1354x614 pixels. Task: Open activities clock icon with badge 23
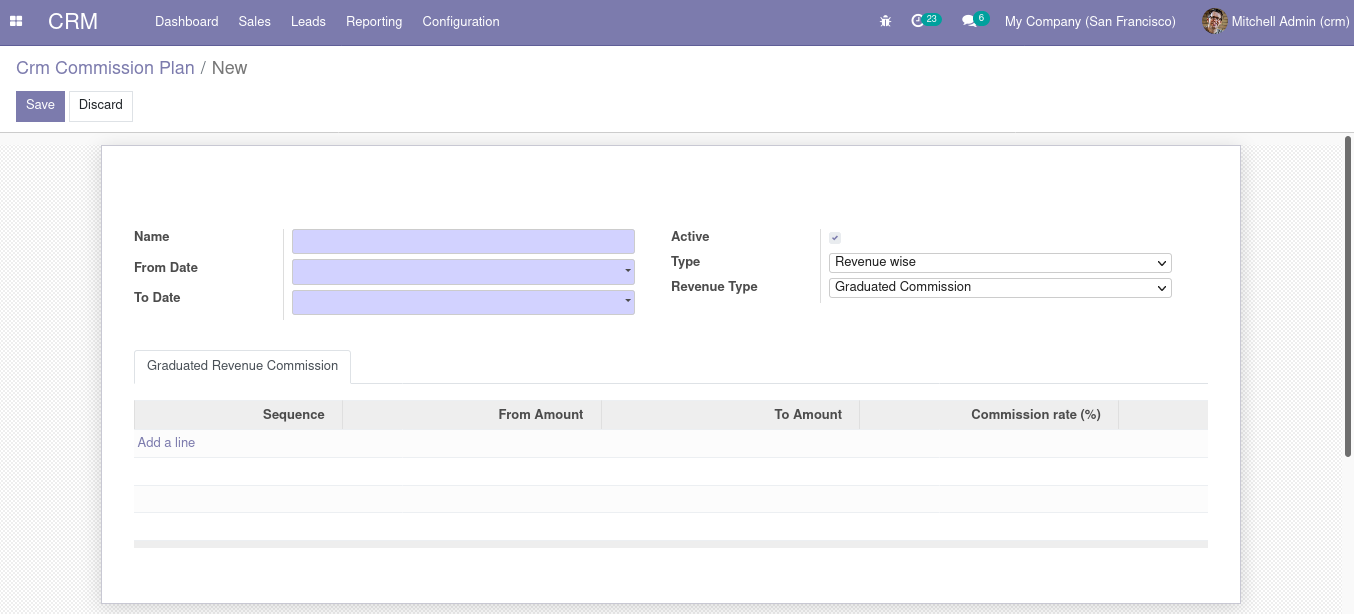pos(918,21)
